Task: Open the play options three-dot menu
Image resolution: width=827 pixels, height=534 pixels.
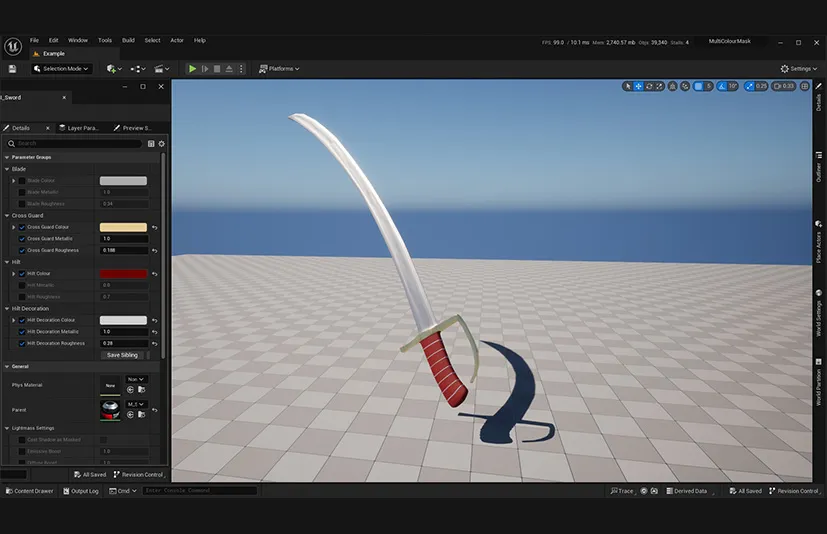Action: 241,69
